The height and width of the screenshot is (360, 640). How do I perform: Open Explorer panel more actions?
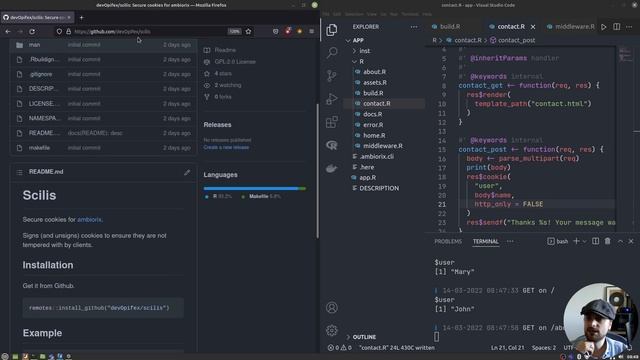[x=414, y=27]
